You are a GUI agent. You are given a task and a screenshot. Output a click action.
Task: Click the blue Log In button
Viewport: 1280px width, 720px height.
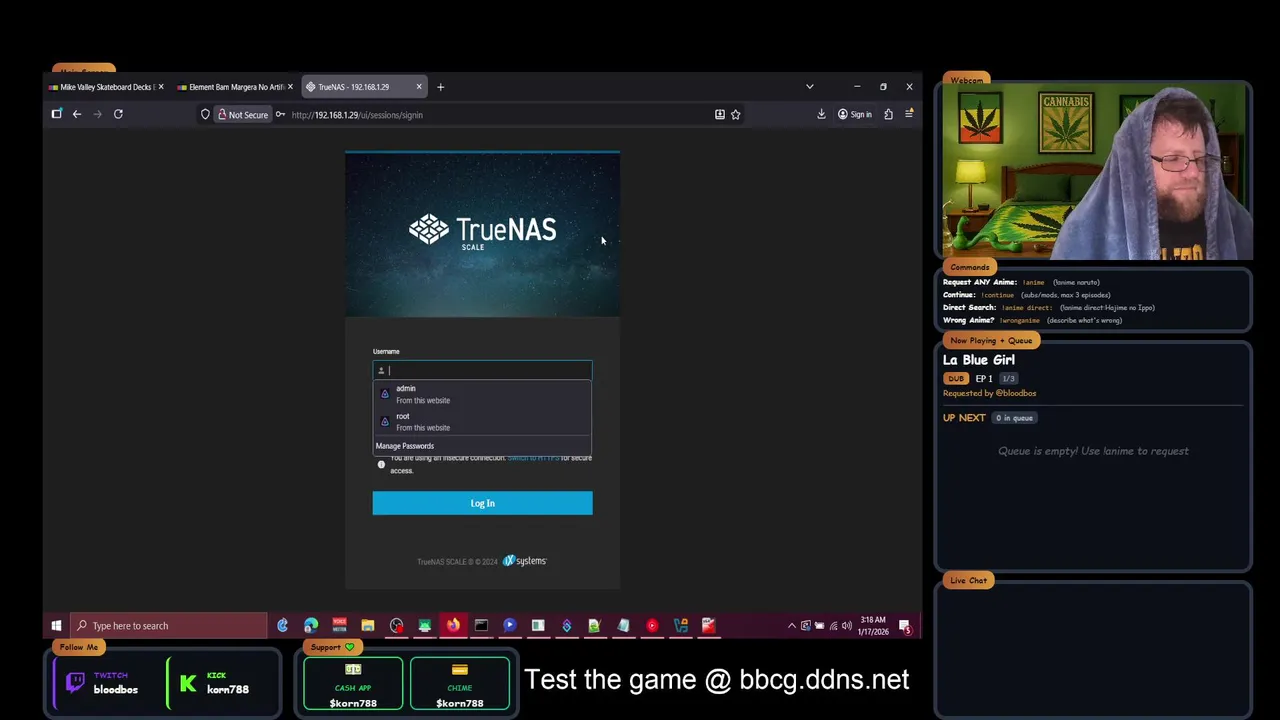pyautogui.click(x=483, y=503)
